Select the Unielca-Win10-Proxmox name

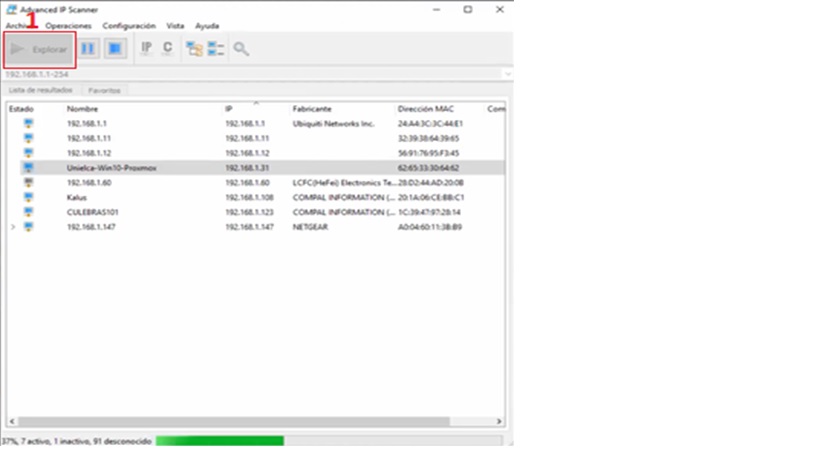pyautogui.click(x=112, y=168)
